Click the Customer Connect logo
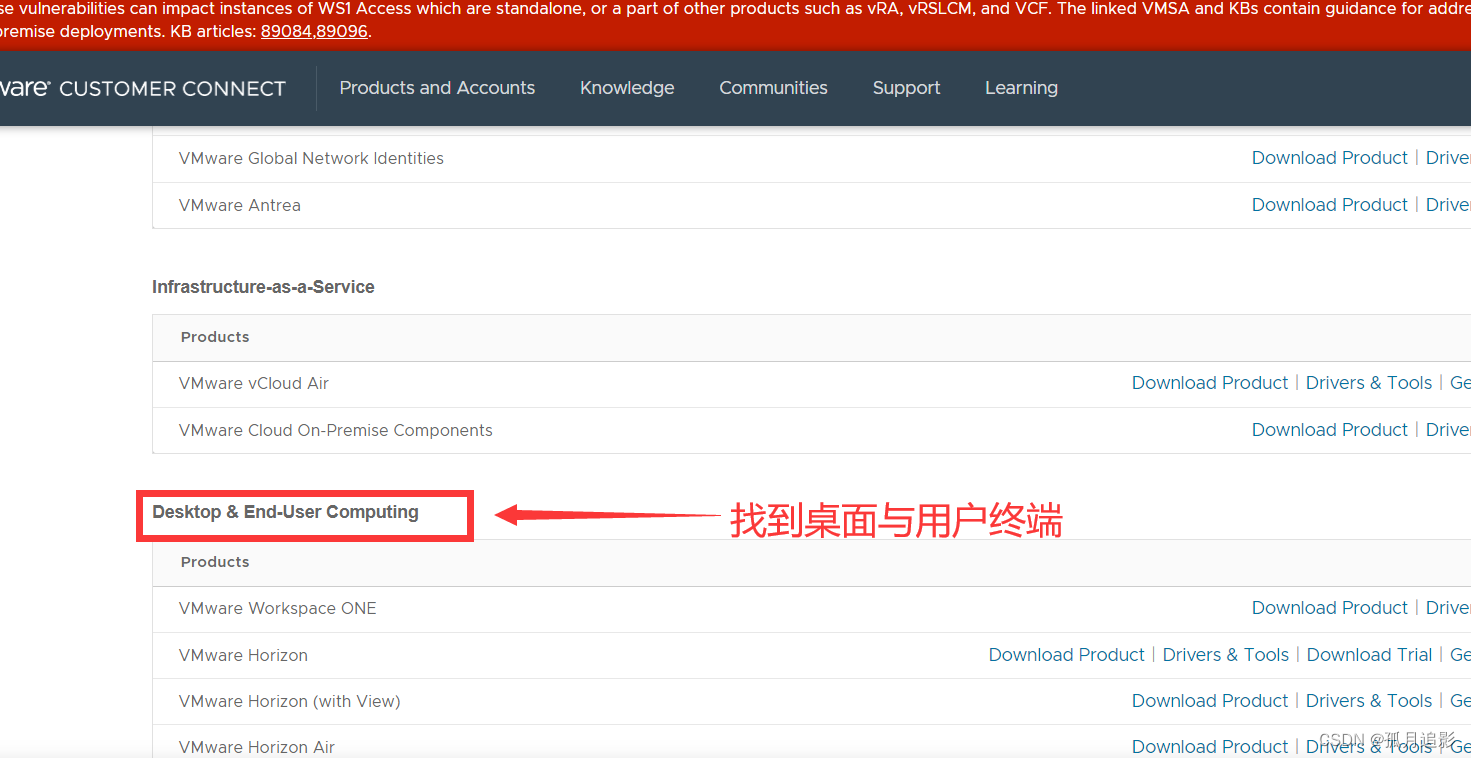Viewport: 1471px width, 758px height. (143, 88)
